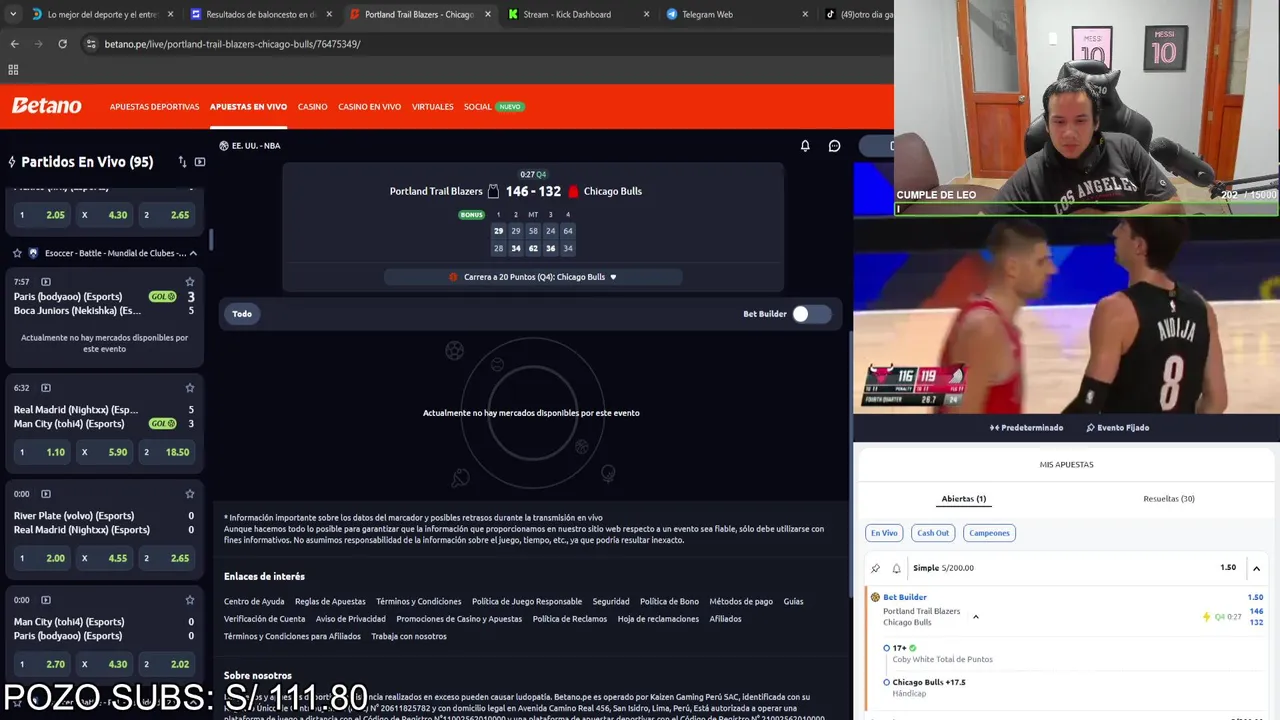Collapse the Esoccer Battle Mundial de Clubes group

(193, 253)
